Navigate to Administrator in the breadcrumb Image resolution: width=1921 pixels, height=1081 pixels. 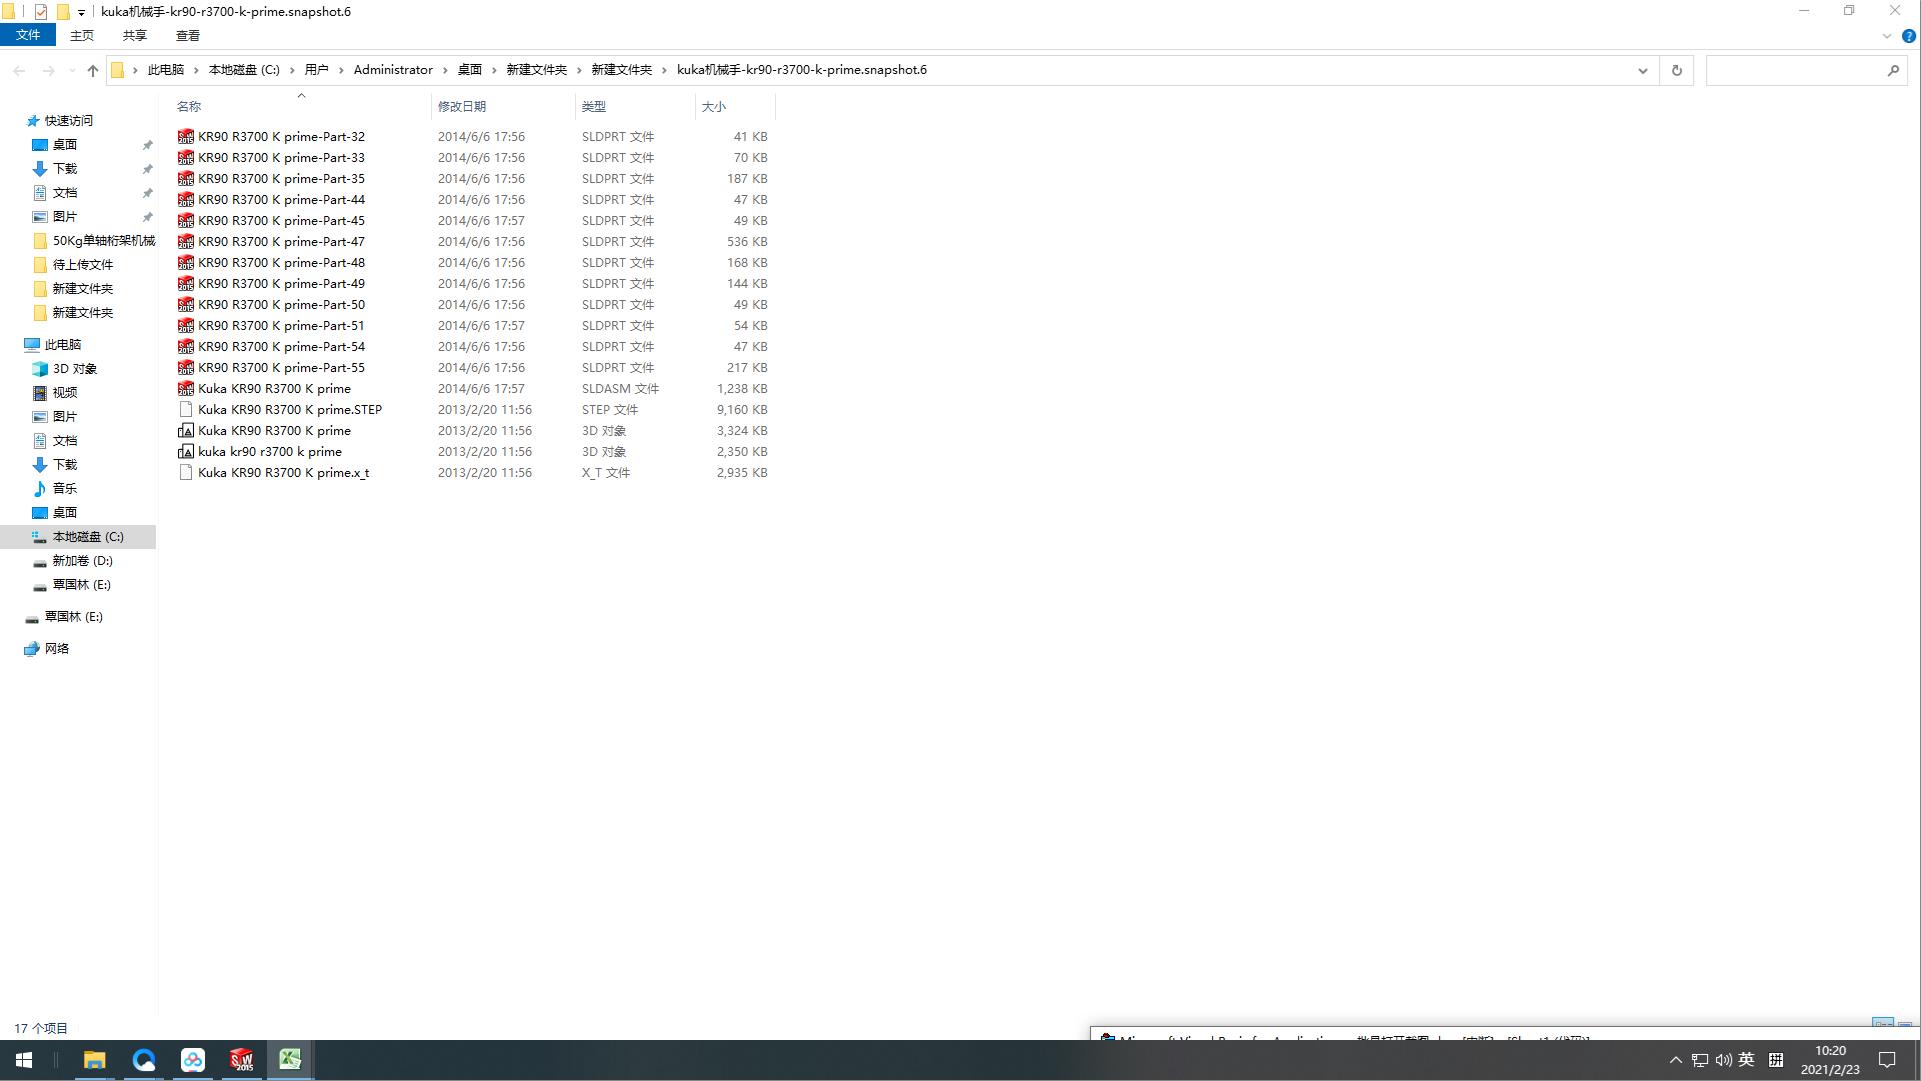(393, 70)
